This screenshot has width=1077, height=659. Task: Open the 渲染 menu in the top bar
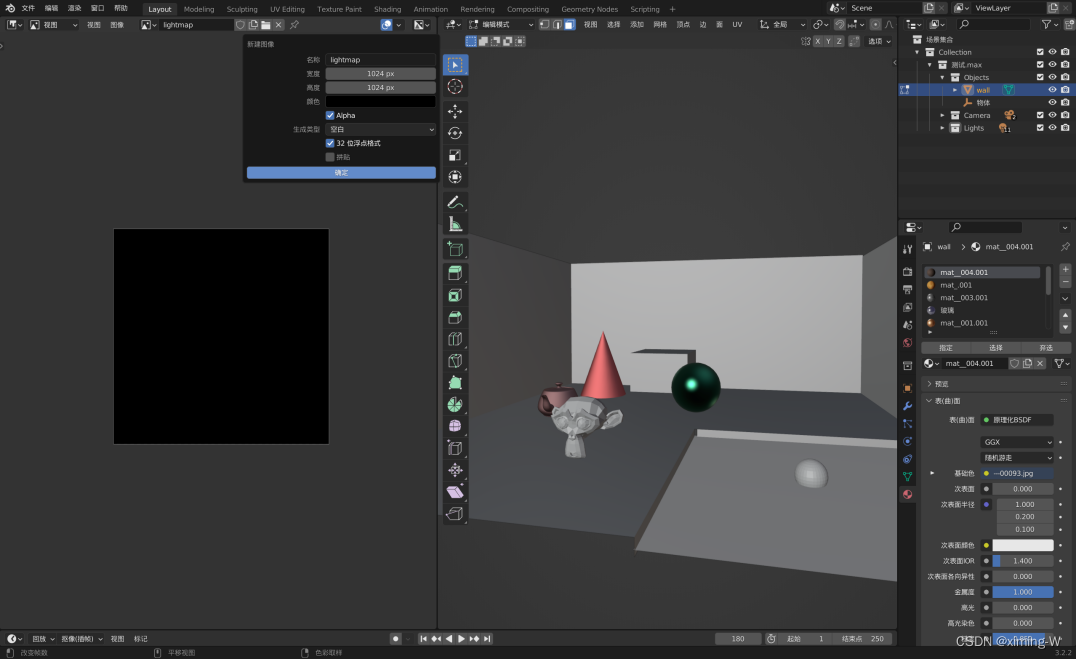click(75, 8)
